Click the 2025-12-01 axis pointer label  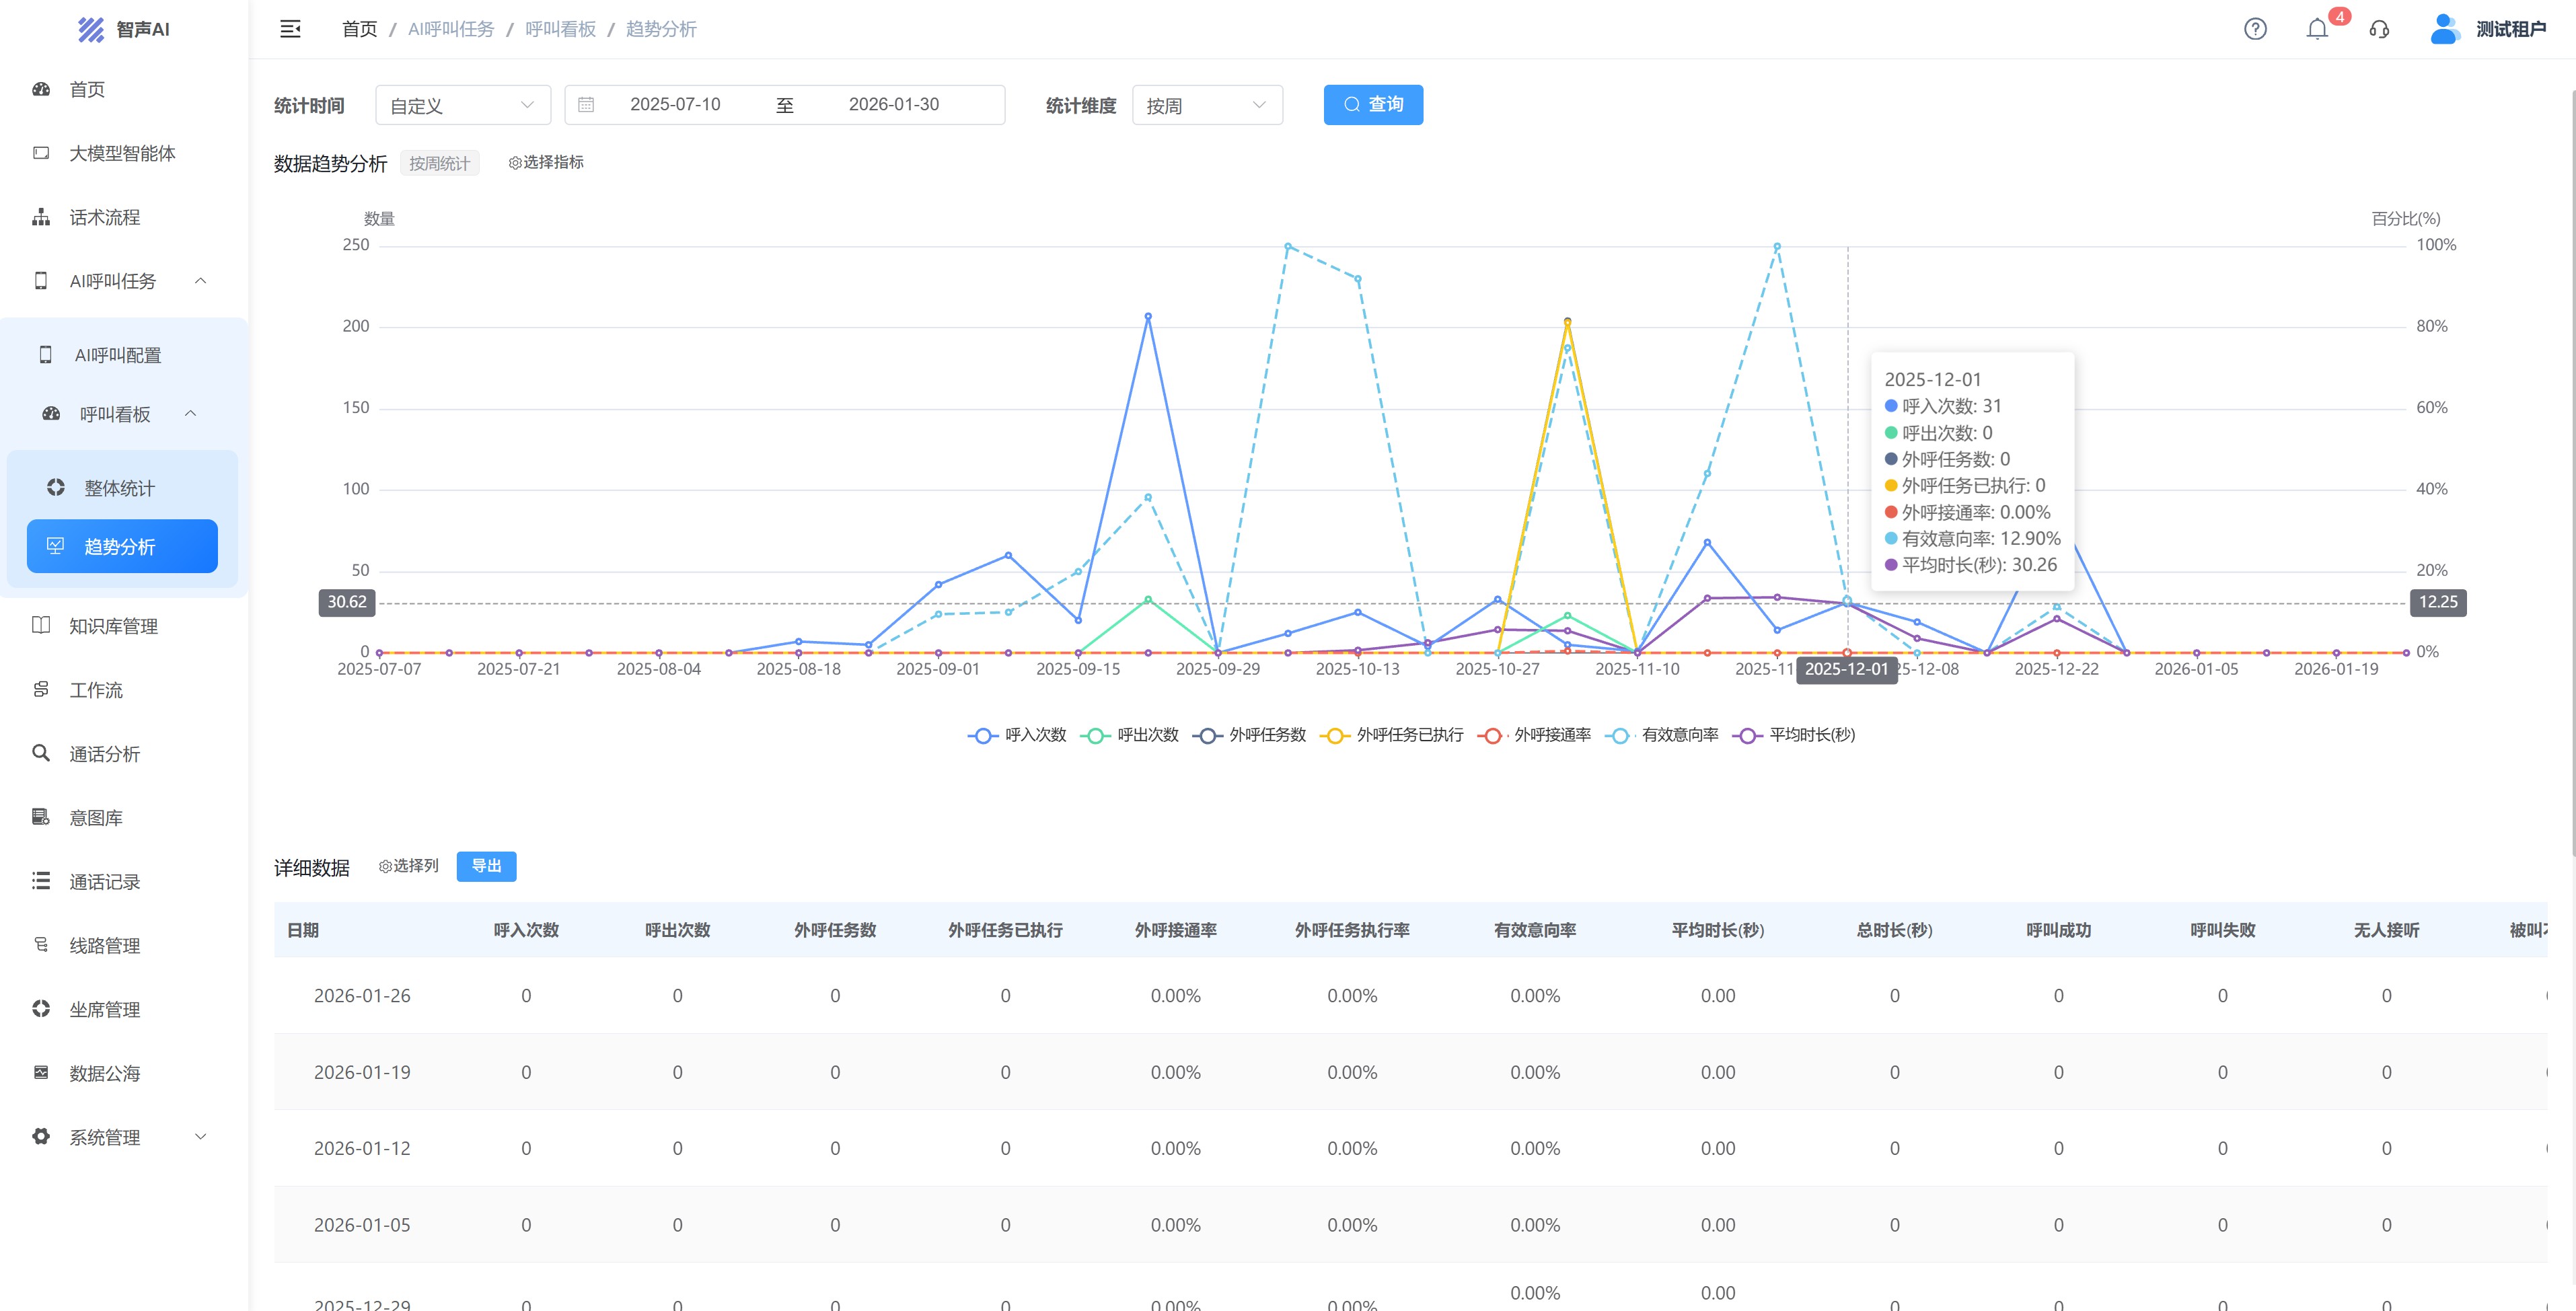1847,669
